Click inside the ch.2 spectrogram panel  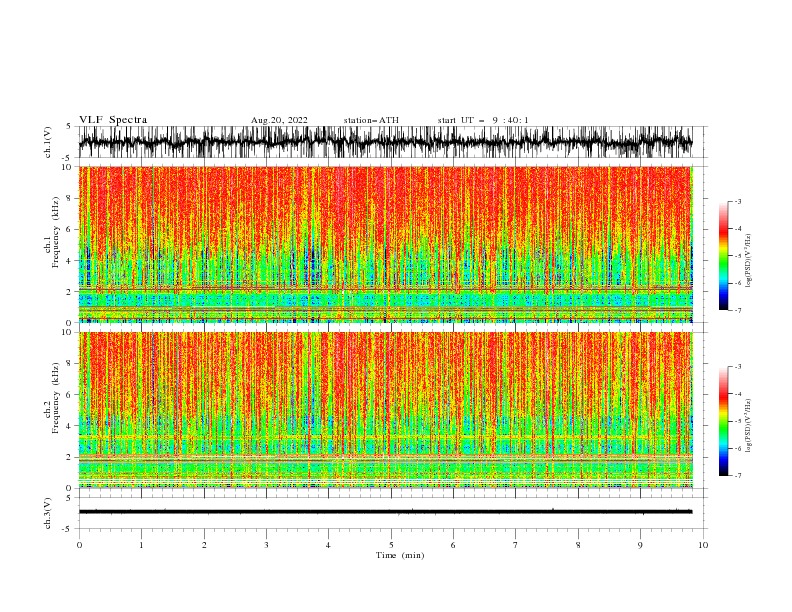tap(386, 410)
